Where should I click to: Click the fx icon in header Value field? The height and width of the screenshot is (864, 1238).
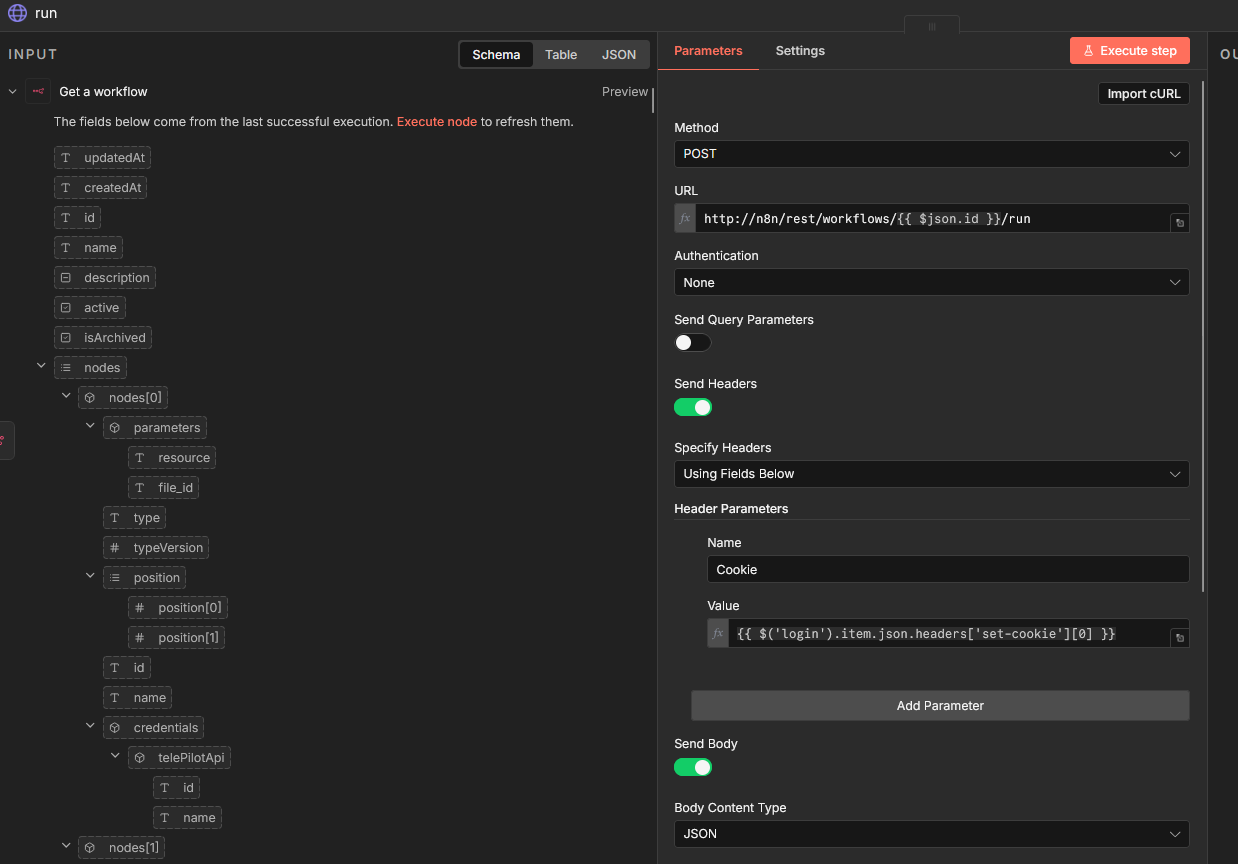(x=717, y=633)
